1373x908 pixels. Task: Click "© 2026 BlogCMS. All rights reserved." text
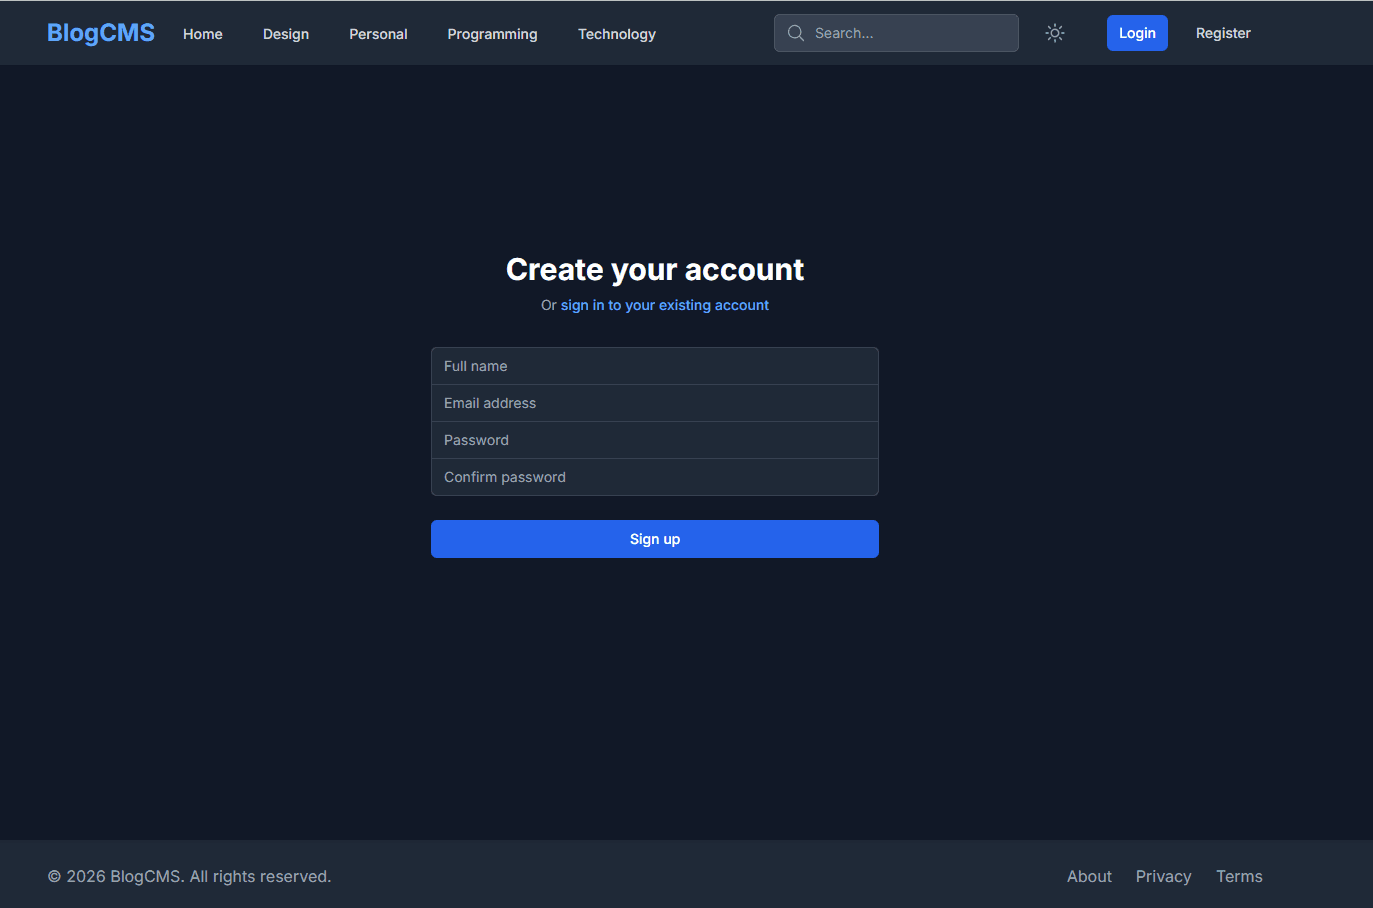189,876
